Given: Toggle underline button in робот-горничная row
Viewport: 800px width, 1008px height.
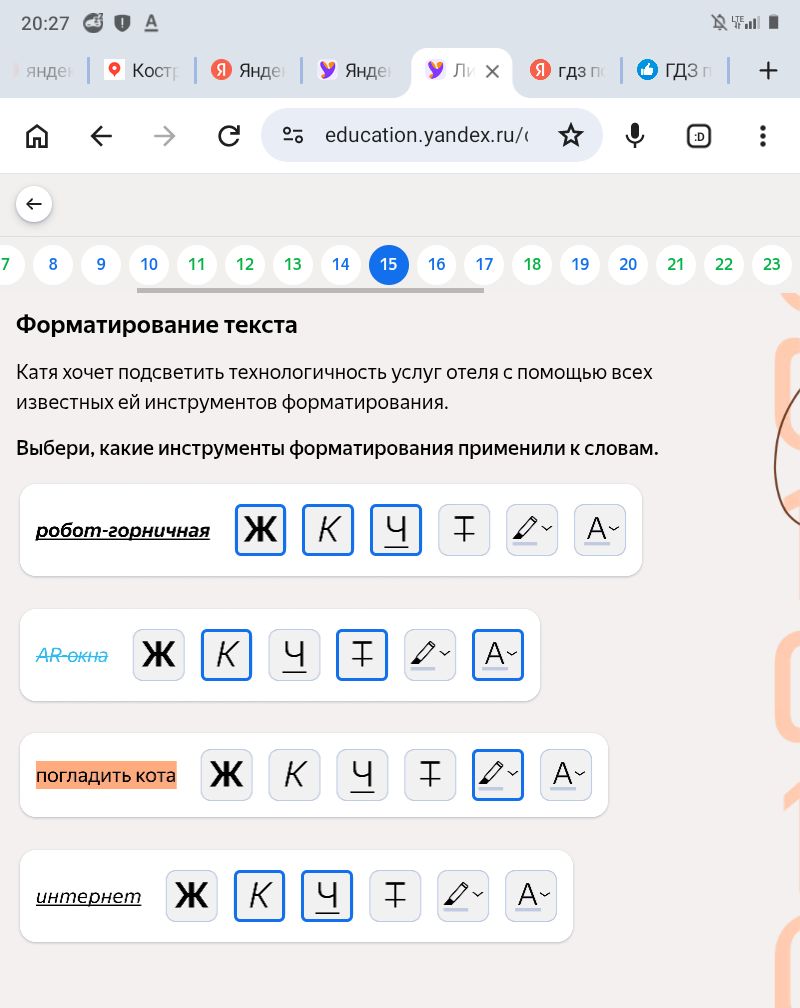Looking at the screenshot, I should 396,530.
